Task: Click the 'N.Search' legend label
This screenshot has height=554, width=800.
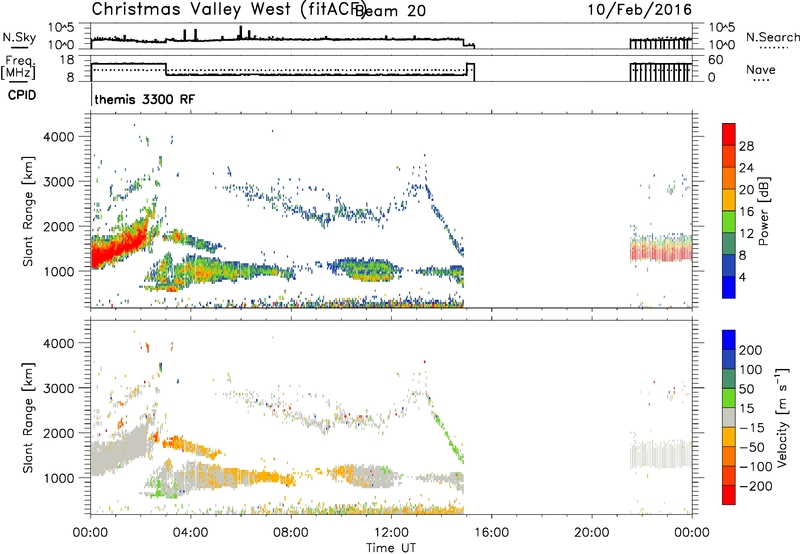Action: 773,37
